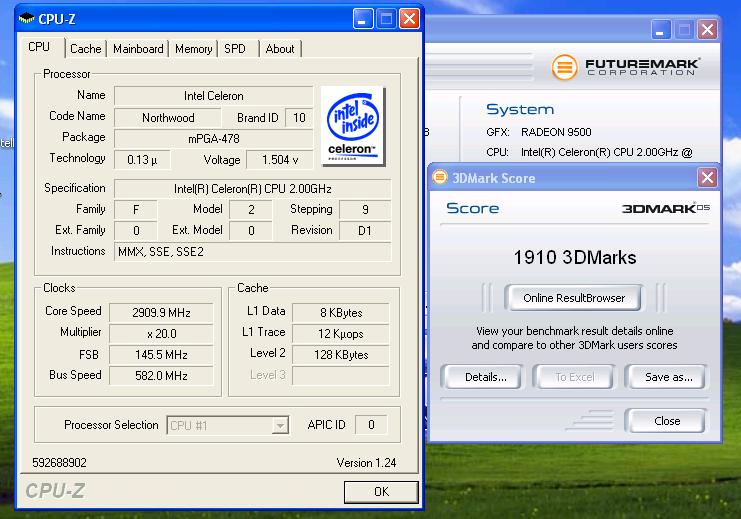
Task: Select the About tab
Action: pyautogui.click(x=280, y=49)
